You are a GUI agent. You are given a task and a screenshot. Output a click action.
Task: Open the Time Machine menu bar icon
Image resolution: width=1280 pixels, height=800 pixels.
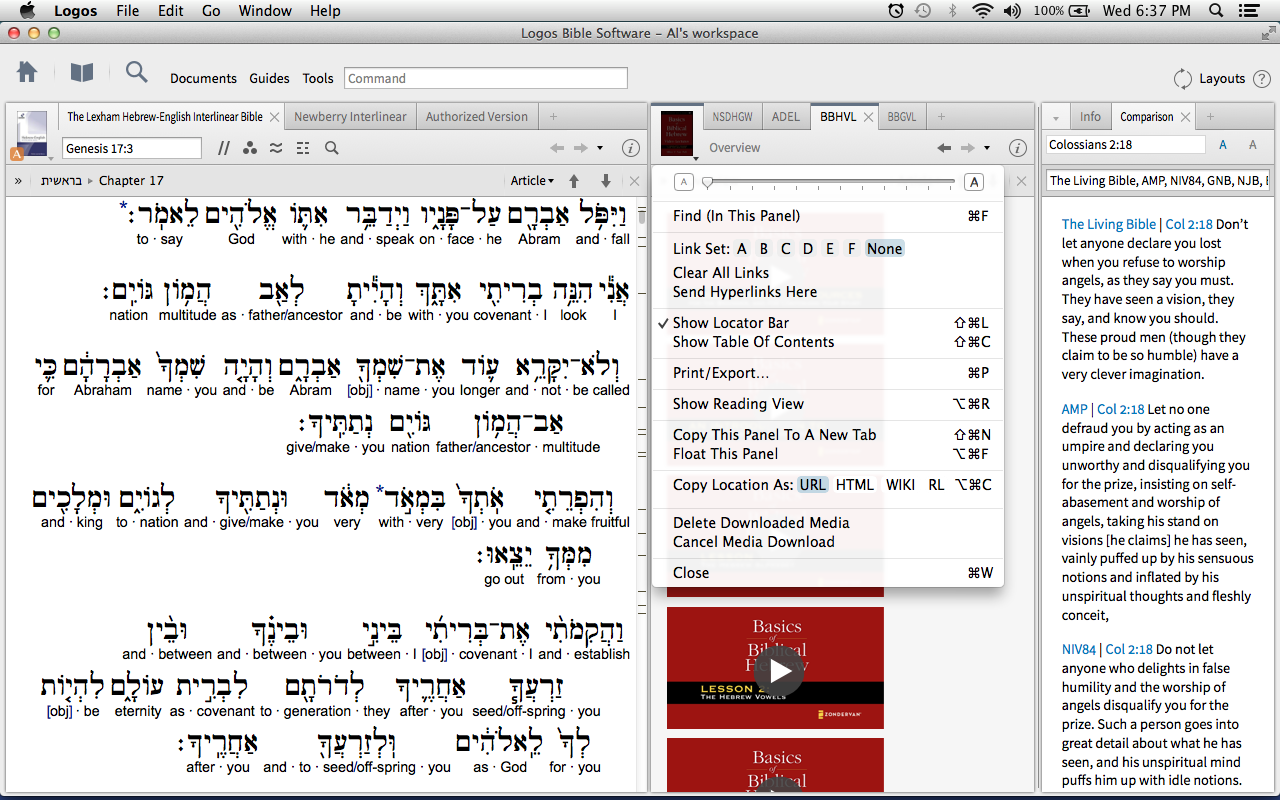tap(922, 11)
